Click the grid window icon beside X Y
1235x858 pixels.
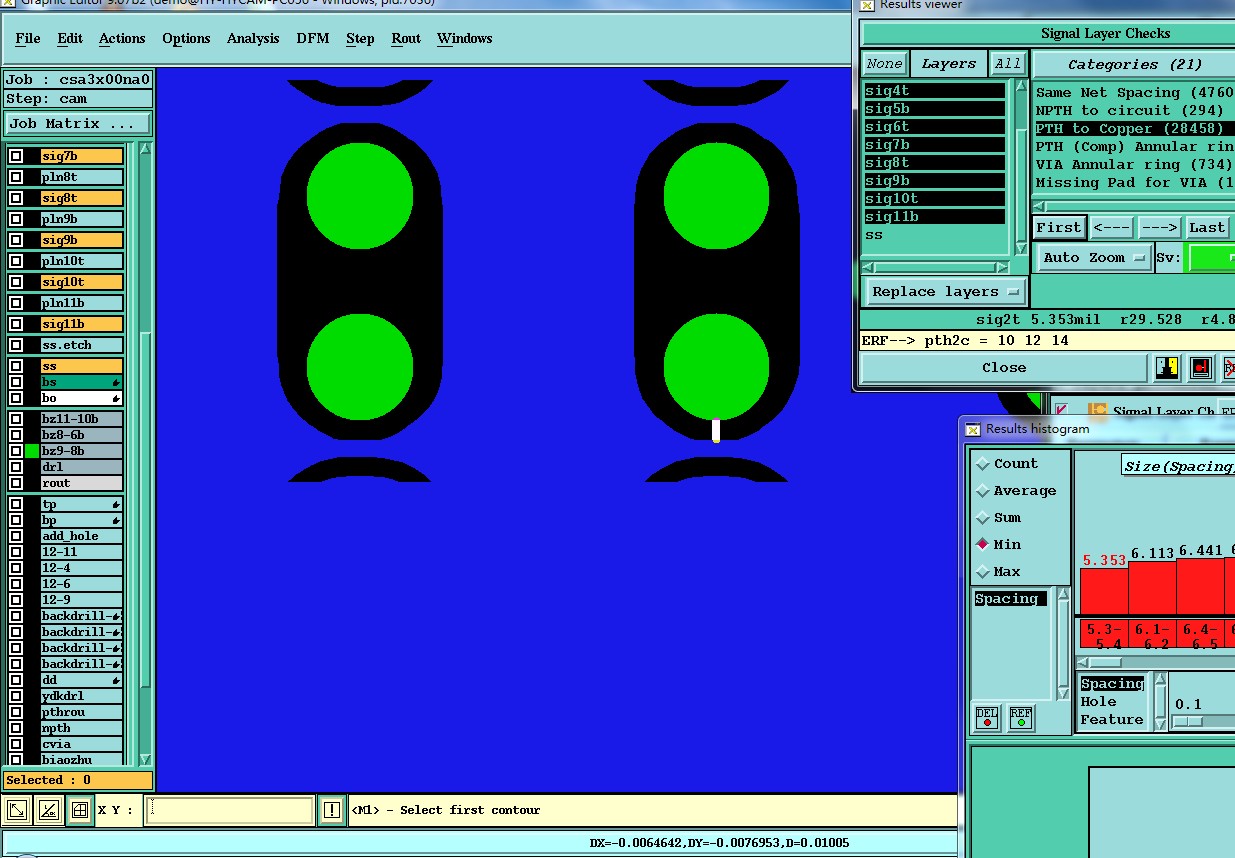point(80,810)
